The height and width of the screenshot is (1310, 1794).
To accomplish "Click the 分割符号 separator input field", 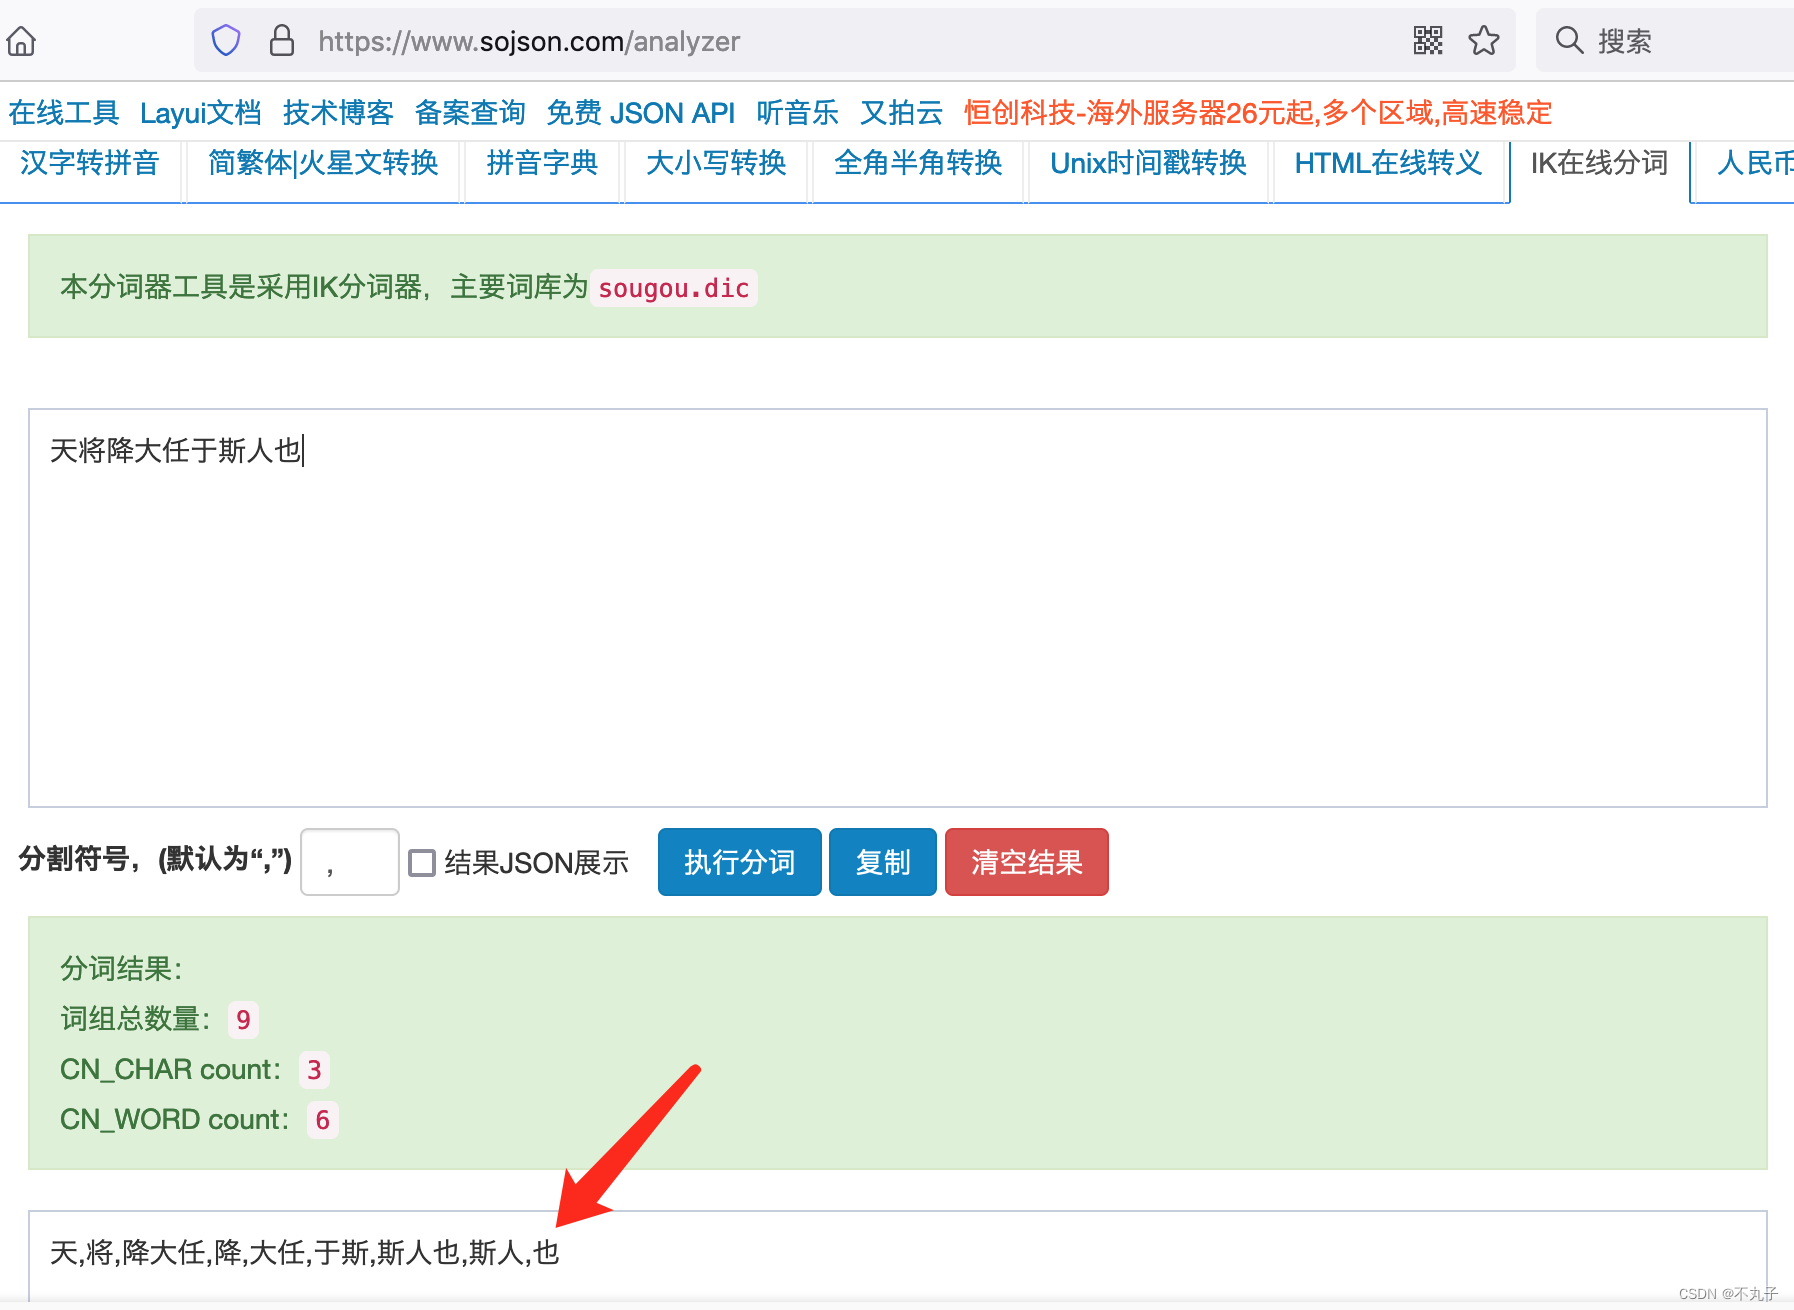I will [x=350, y=862].
